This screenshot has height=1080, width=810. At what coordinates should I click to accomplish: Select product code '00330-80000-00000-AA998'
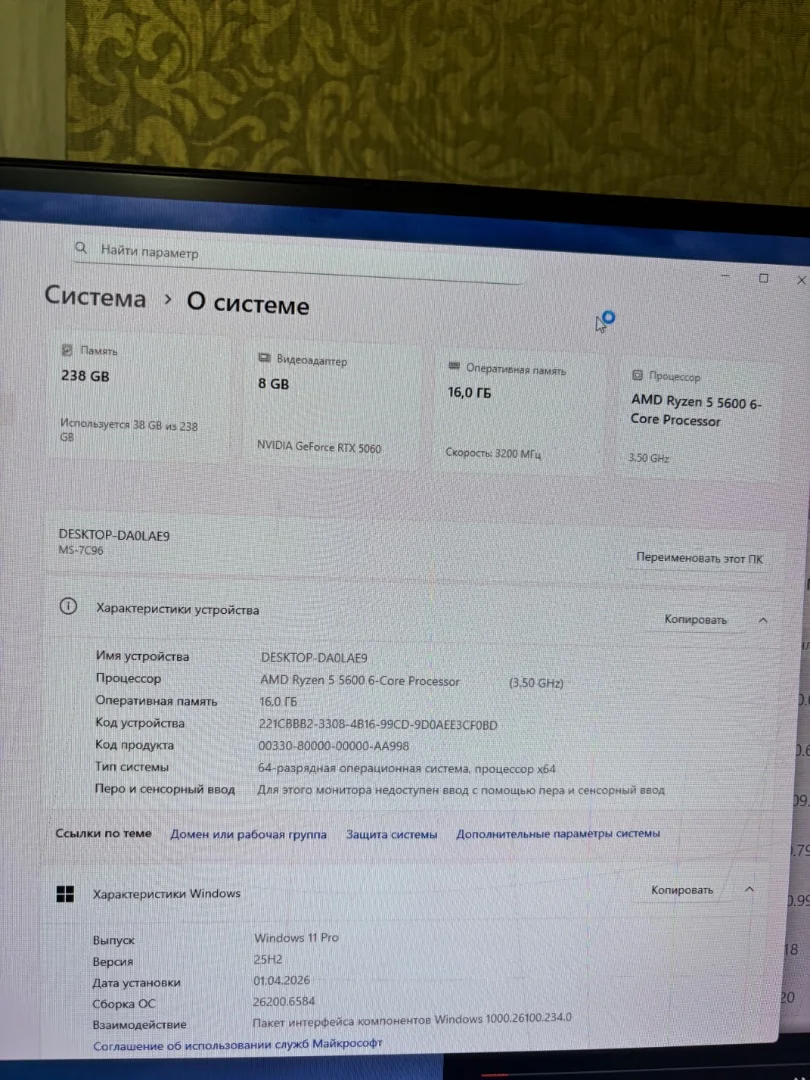tap(333, 746)
